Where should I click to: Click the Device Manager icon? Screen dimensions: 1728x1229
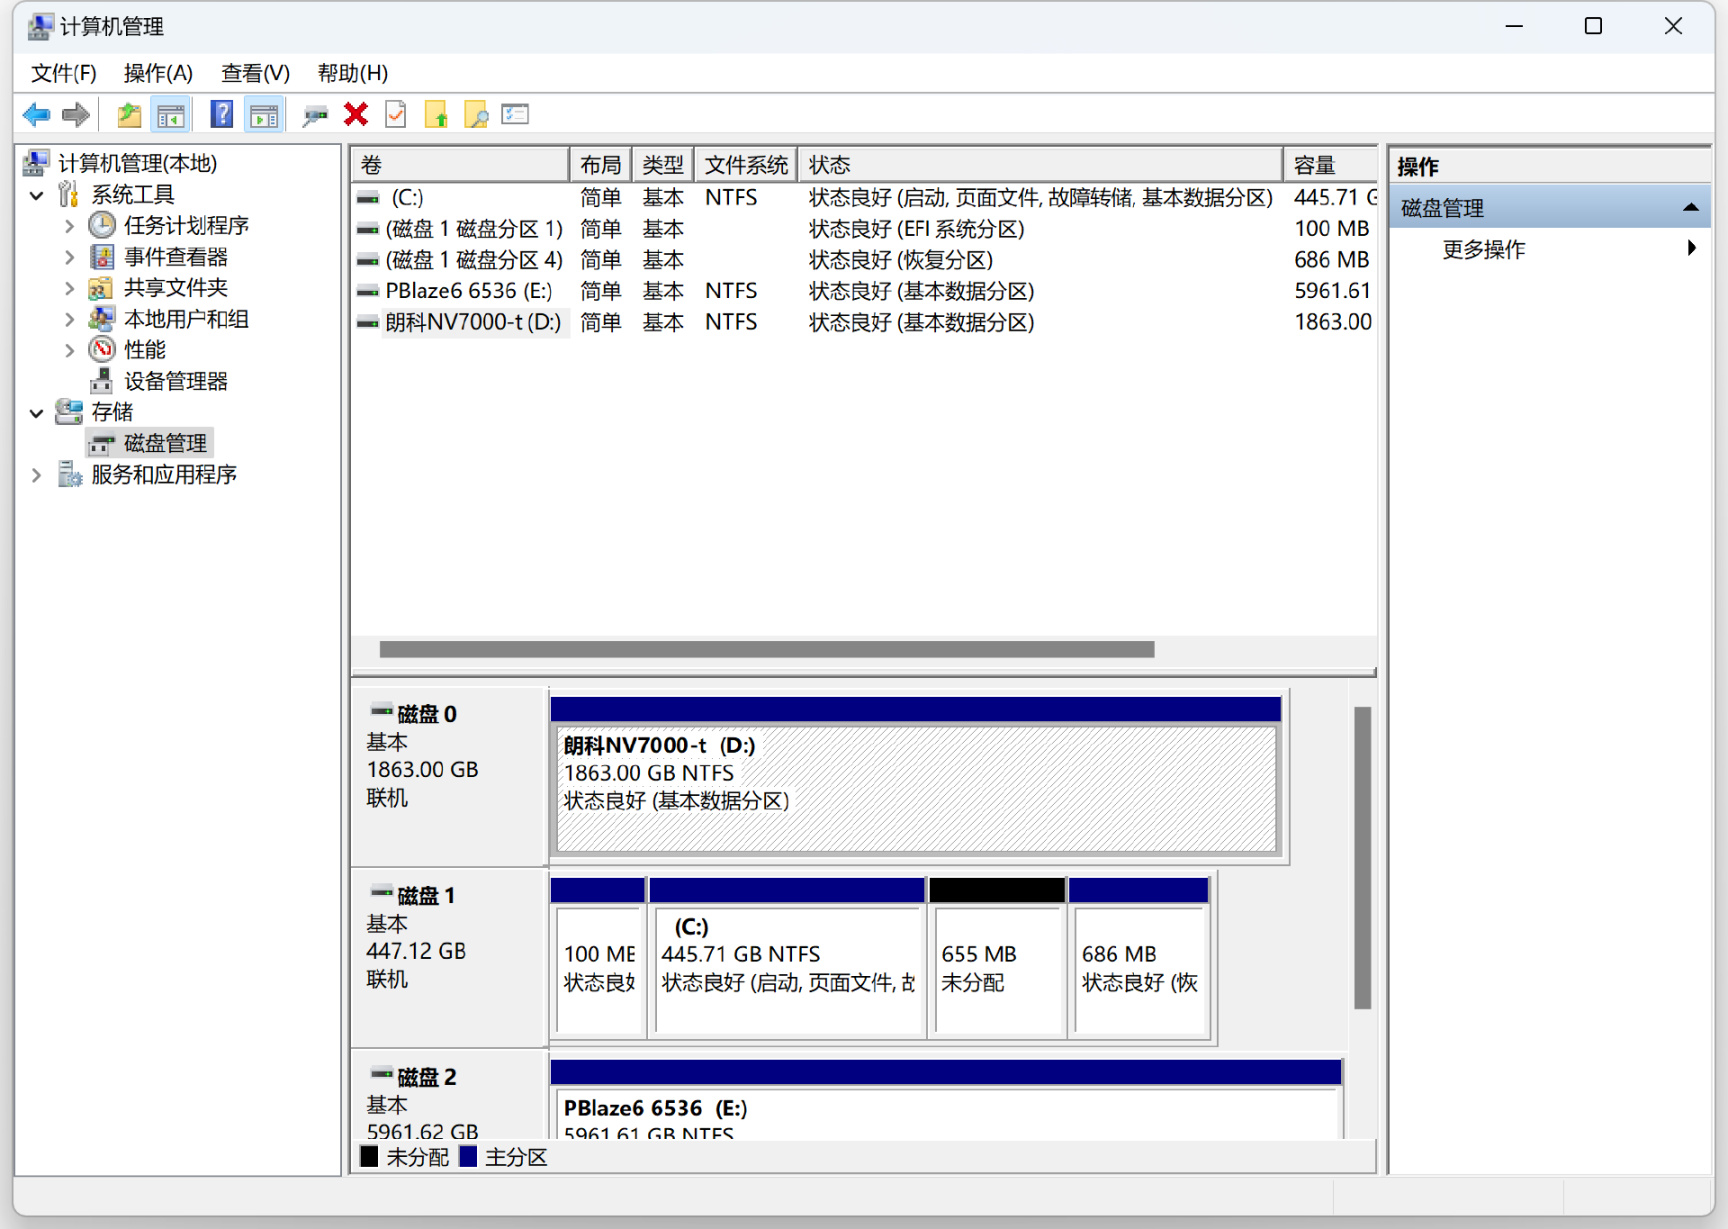[x=102, y=381]
